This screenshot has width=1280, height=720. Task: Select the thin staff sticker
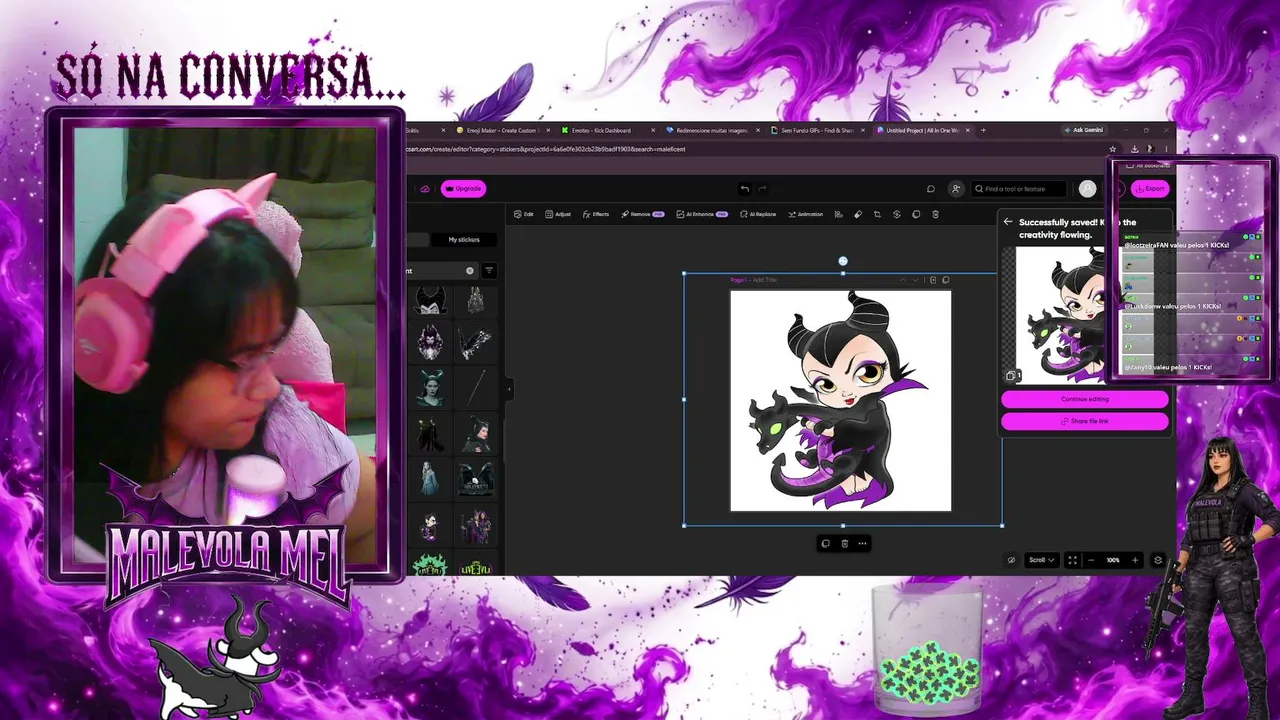[x=476, y=388]
